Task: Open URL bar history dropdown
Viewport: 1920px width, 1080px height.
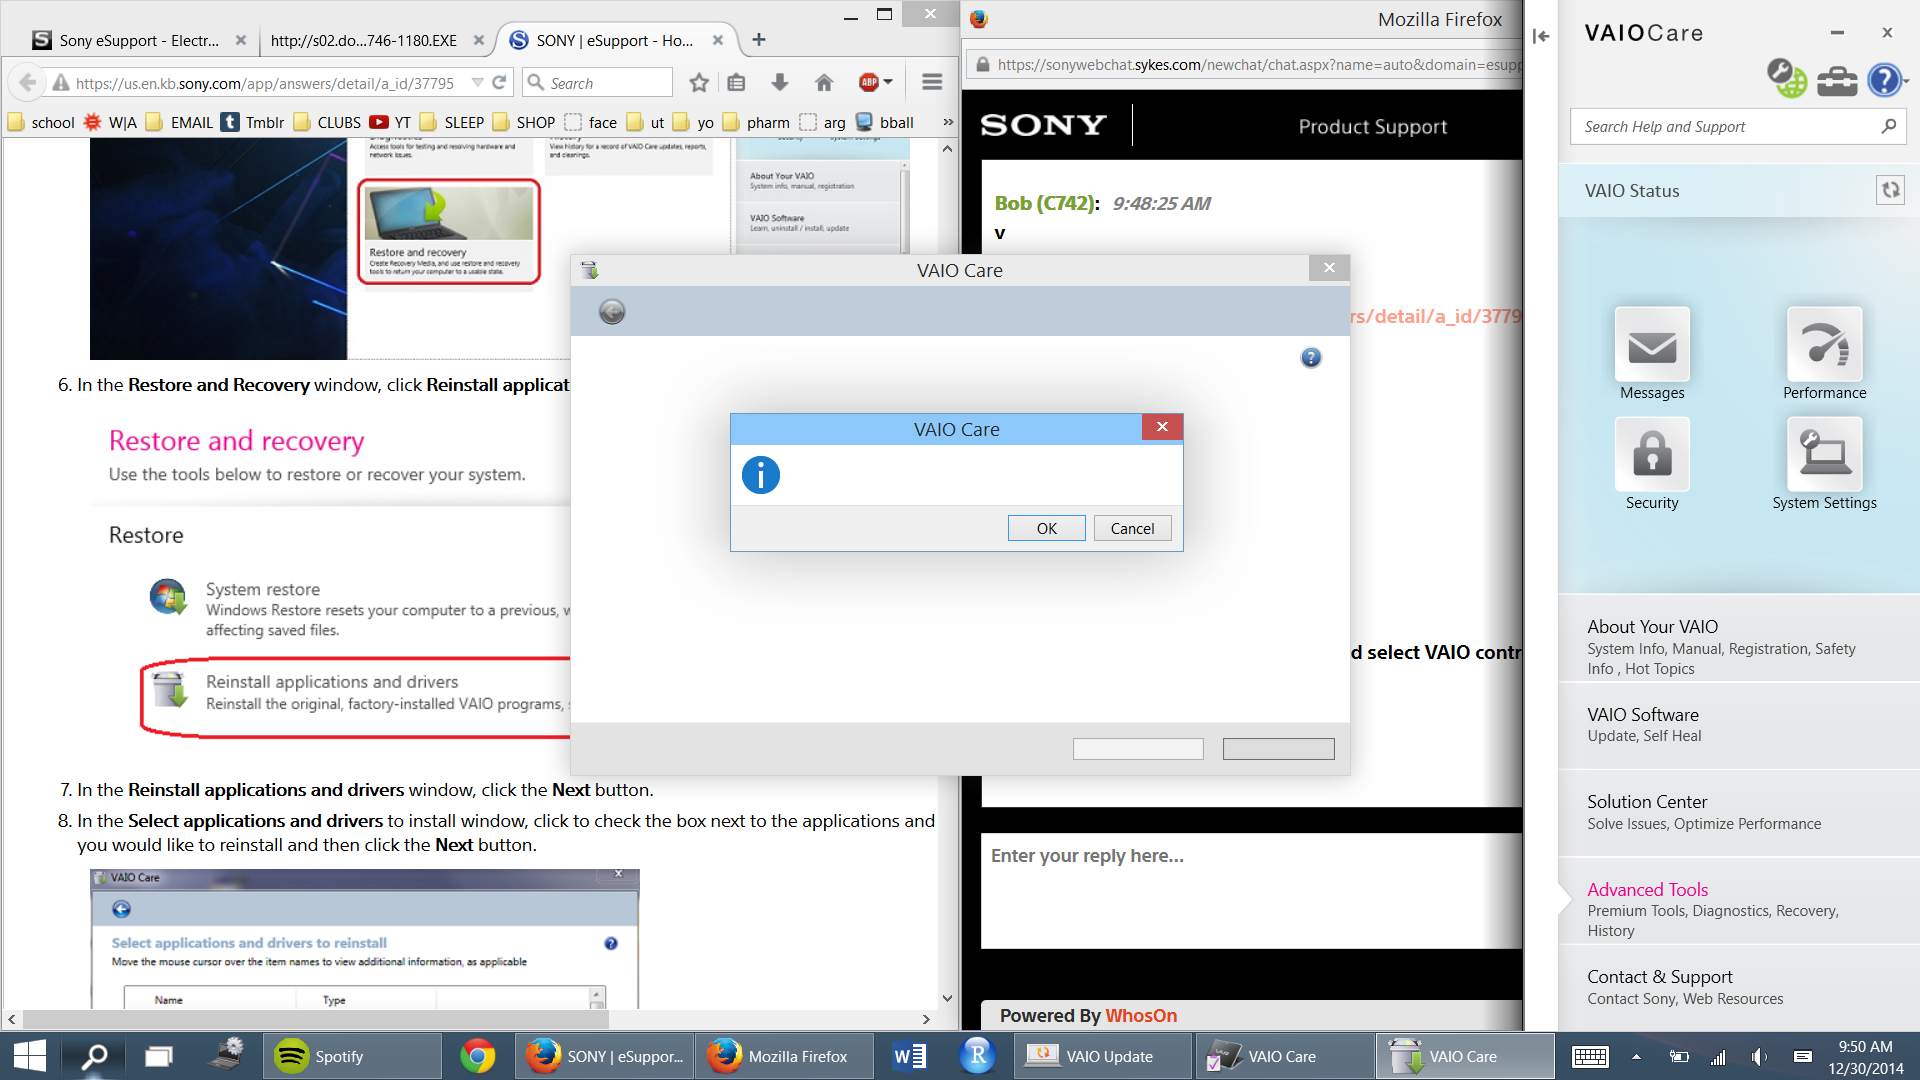Action: [477, 83]
